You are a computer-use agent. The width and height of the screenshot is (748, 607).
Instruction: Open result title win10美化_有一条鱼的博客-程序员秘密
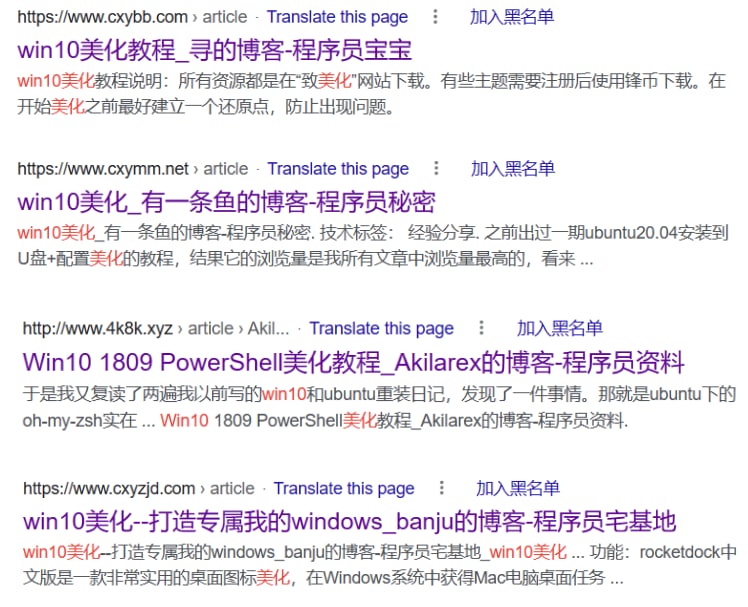226,202
